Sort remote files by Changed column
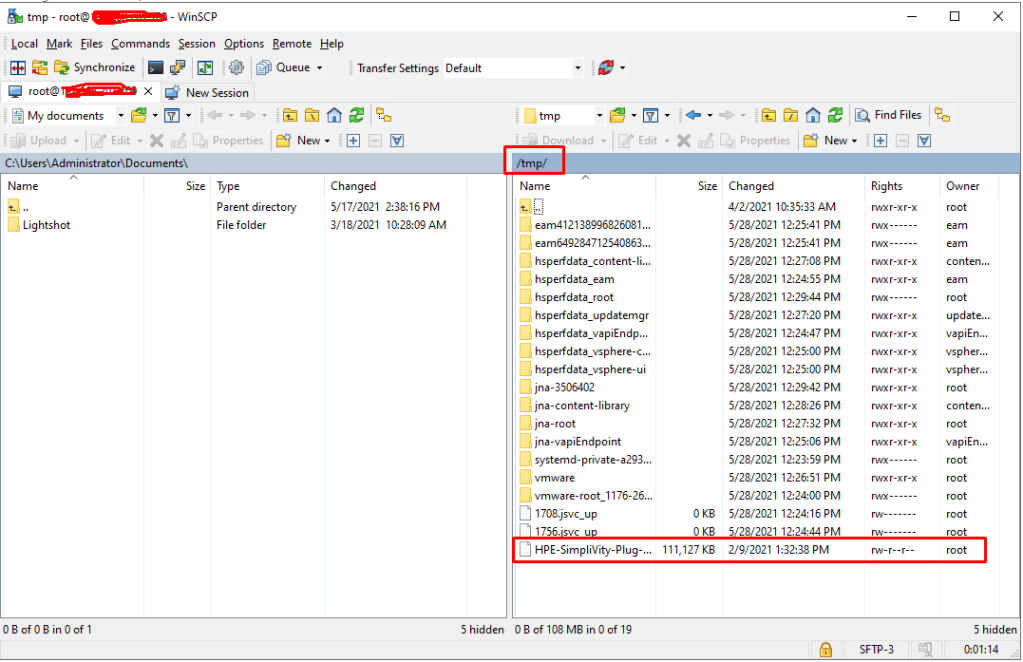The width and height of the screenshot is (1023, 662). point(751,186)
